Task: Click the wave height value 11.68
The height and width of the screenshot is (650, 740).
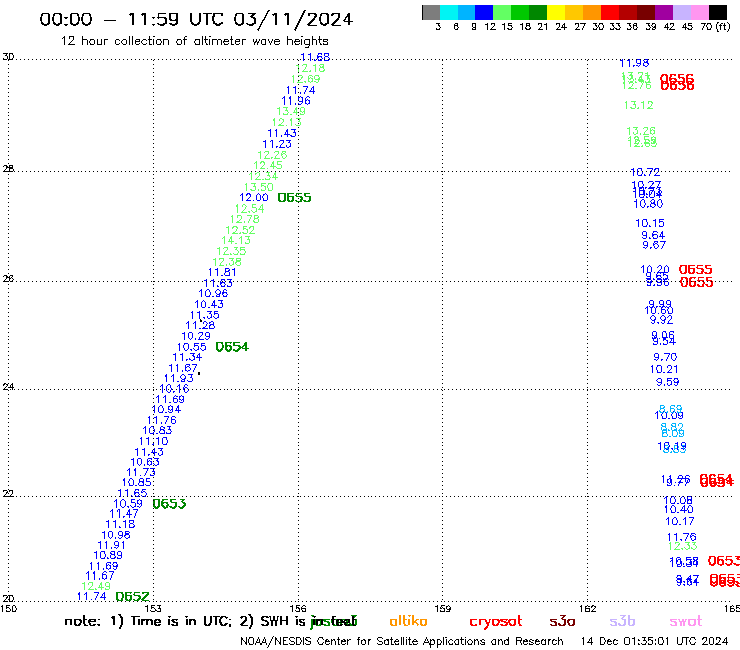Action: (315, 57)
